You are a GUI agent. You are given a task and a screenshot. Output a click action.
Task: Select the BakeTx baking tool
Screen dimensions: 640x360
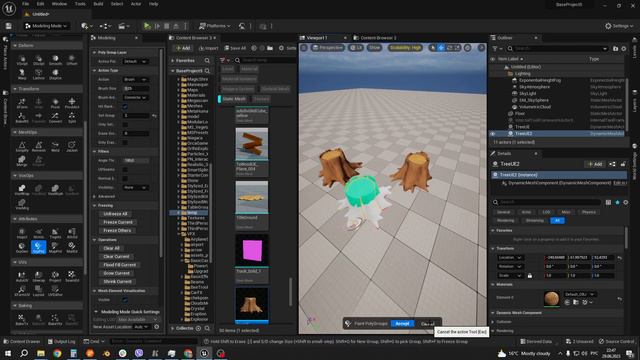(22, 320)
